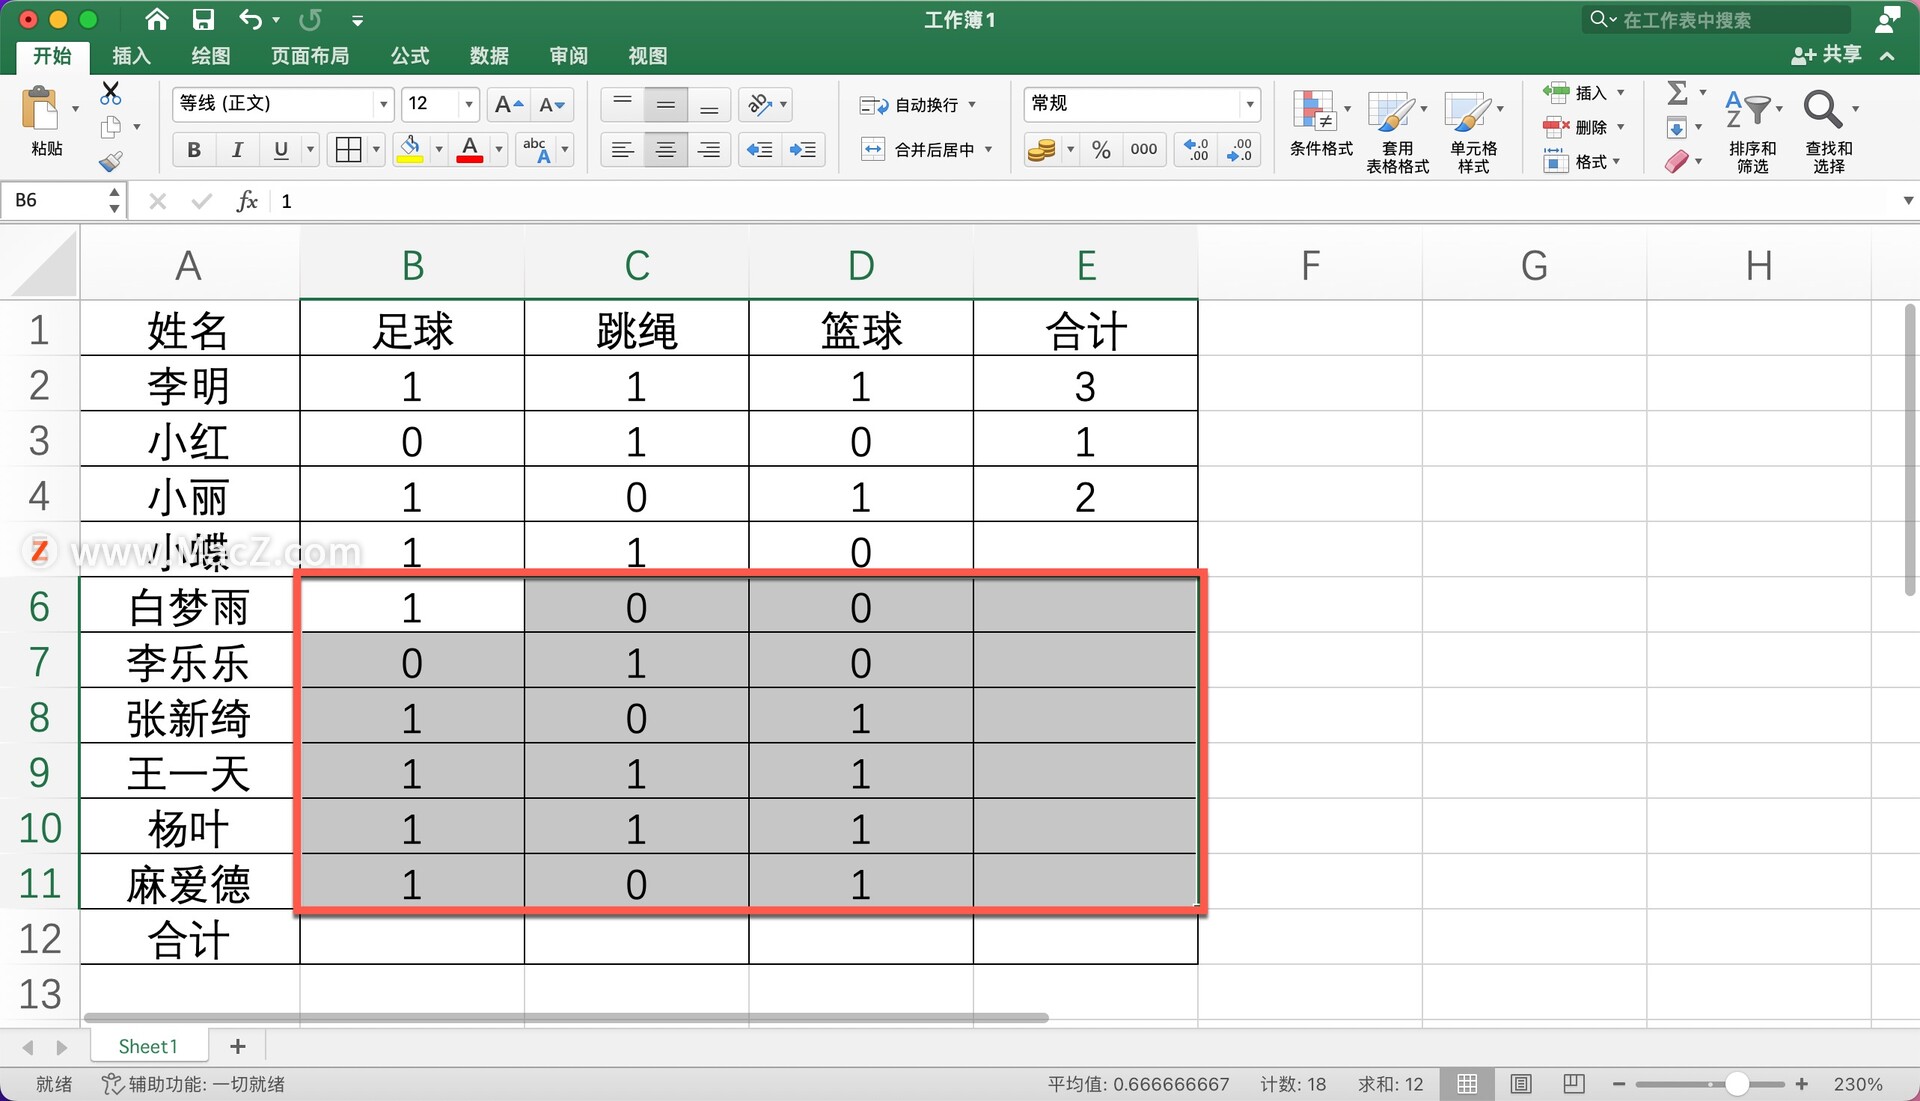The image size is (1920, 1101).
Task: Click the horizontal scrollbar
Action: click(x=566, y=1018)
